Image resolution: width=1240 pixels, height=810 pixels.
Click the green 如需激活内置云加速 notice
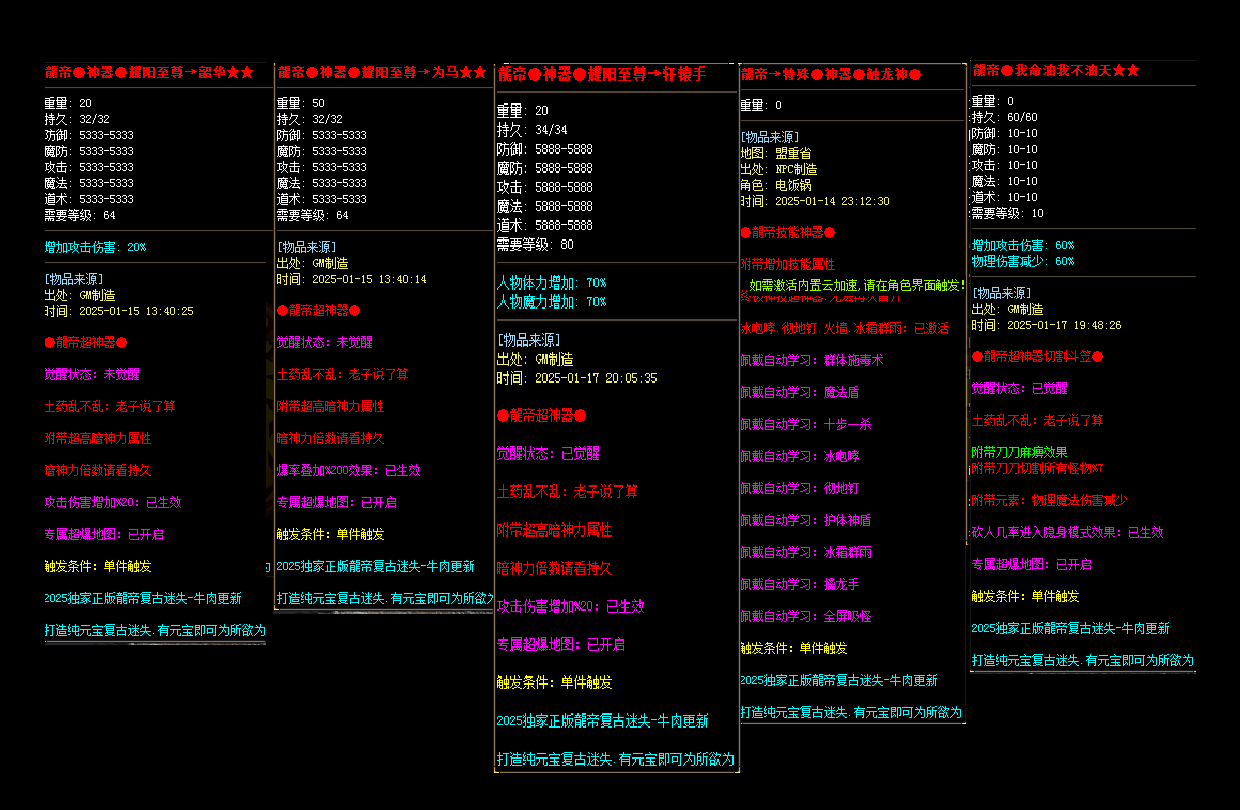pos(856,285)
